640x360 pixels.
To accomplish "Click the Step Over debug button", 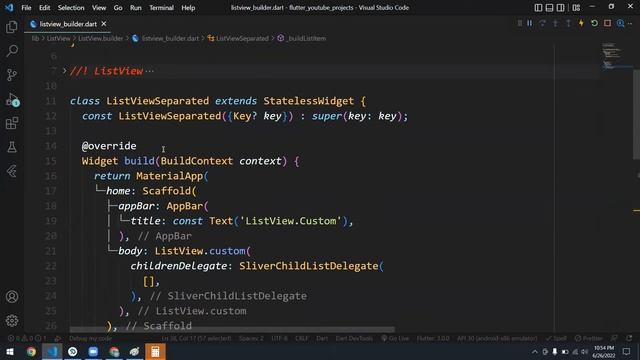I will coord(542,23).
